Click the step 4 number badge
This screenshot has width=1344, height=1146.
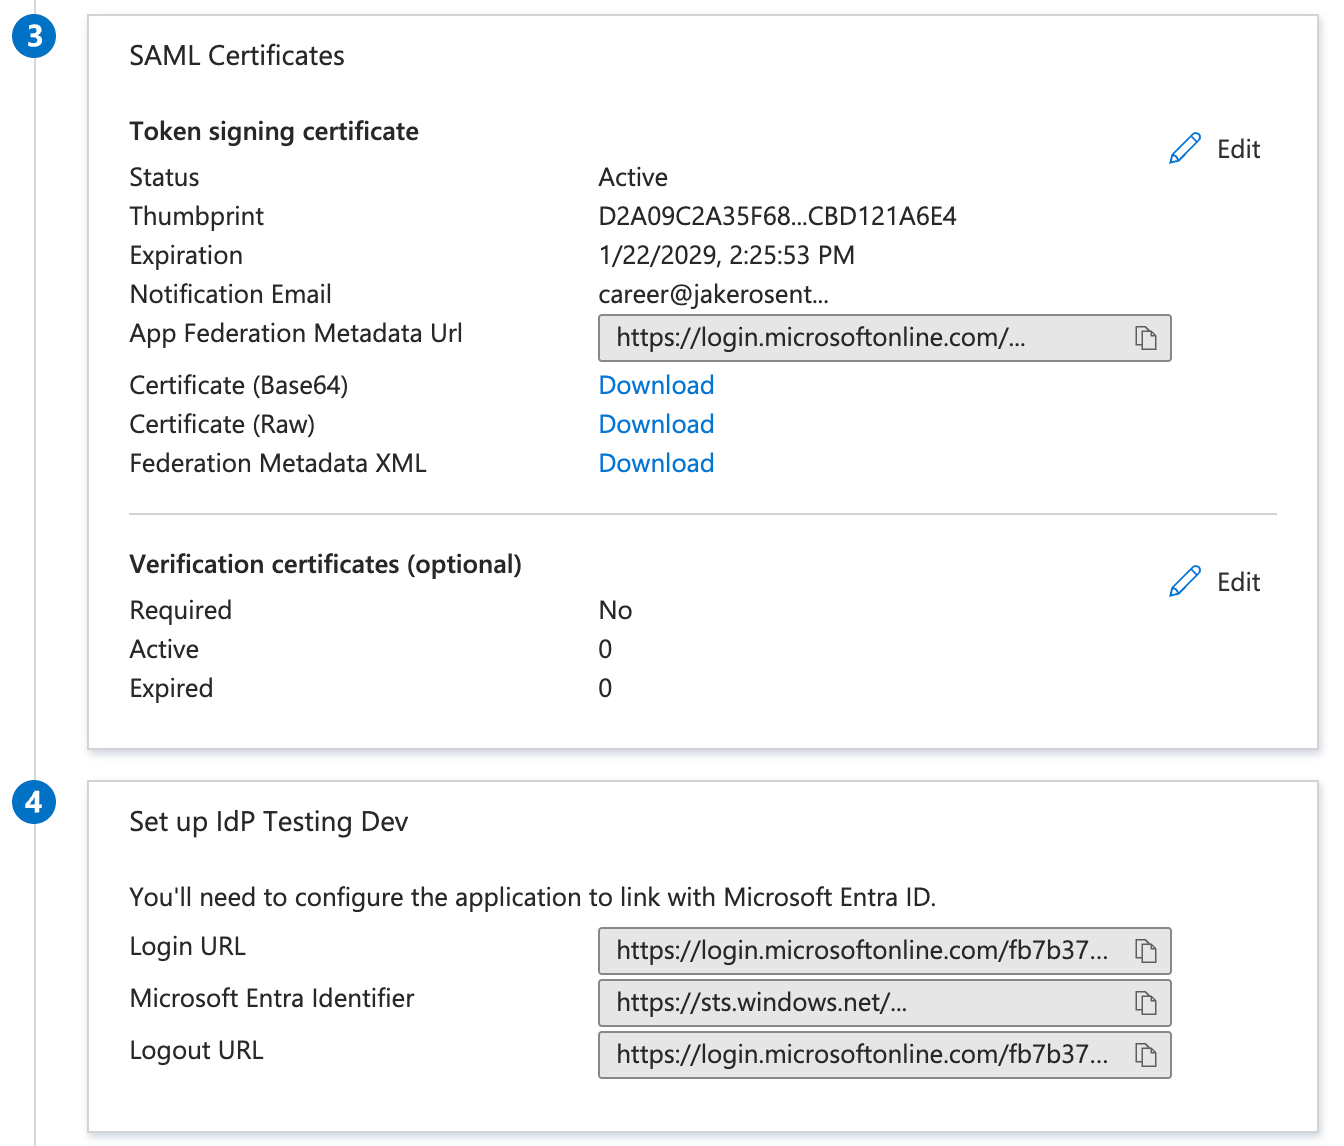click(x=34, y=802)
